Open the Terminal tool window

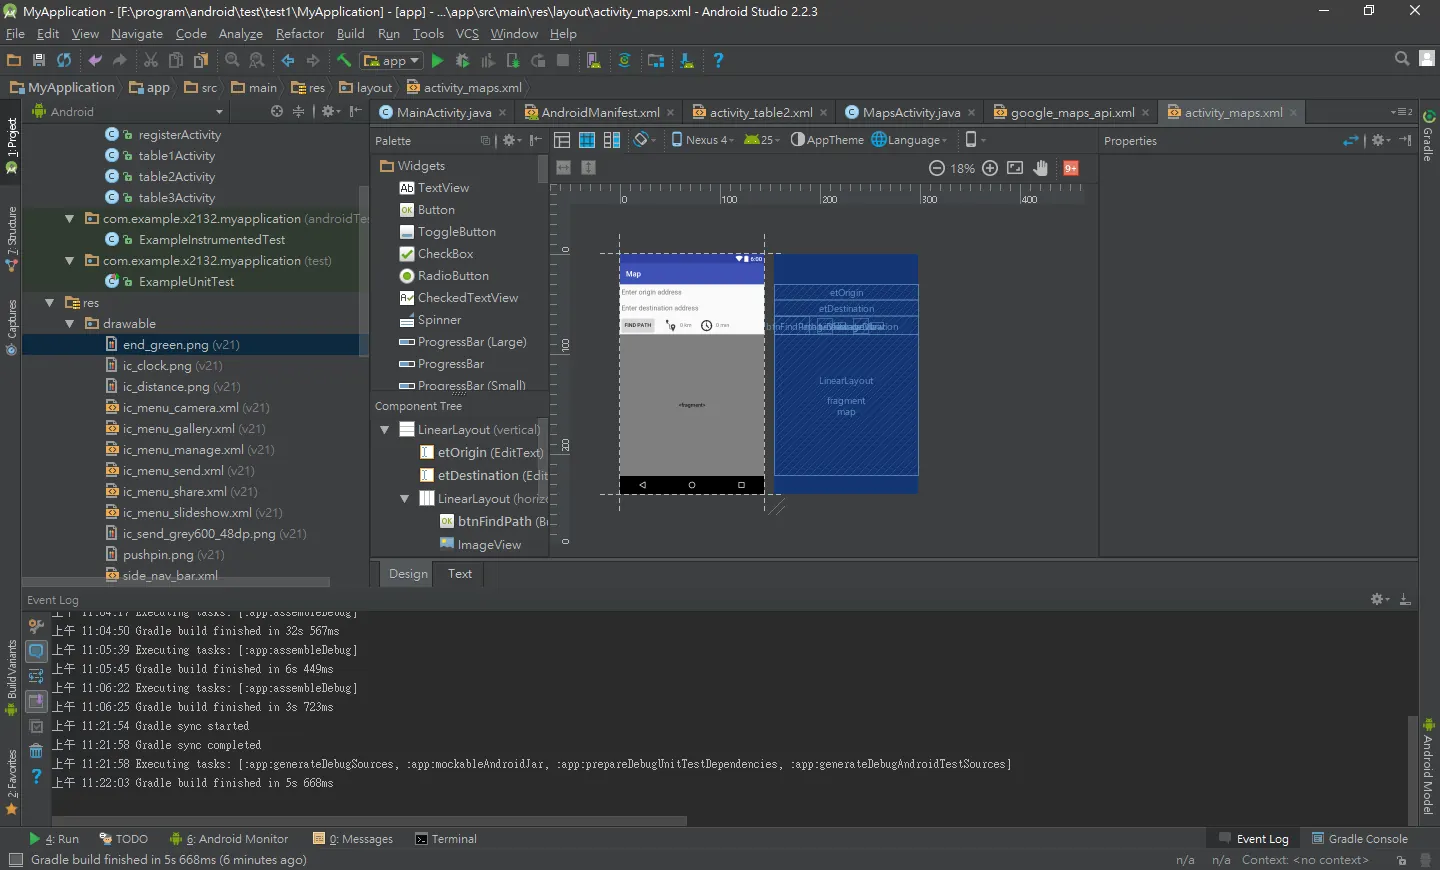point(446,839)
